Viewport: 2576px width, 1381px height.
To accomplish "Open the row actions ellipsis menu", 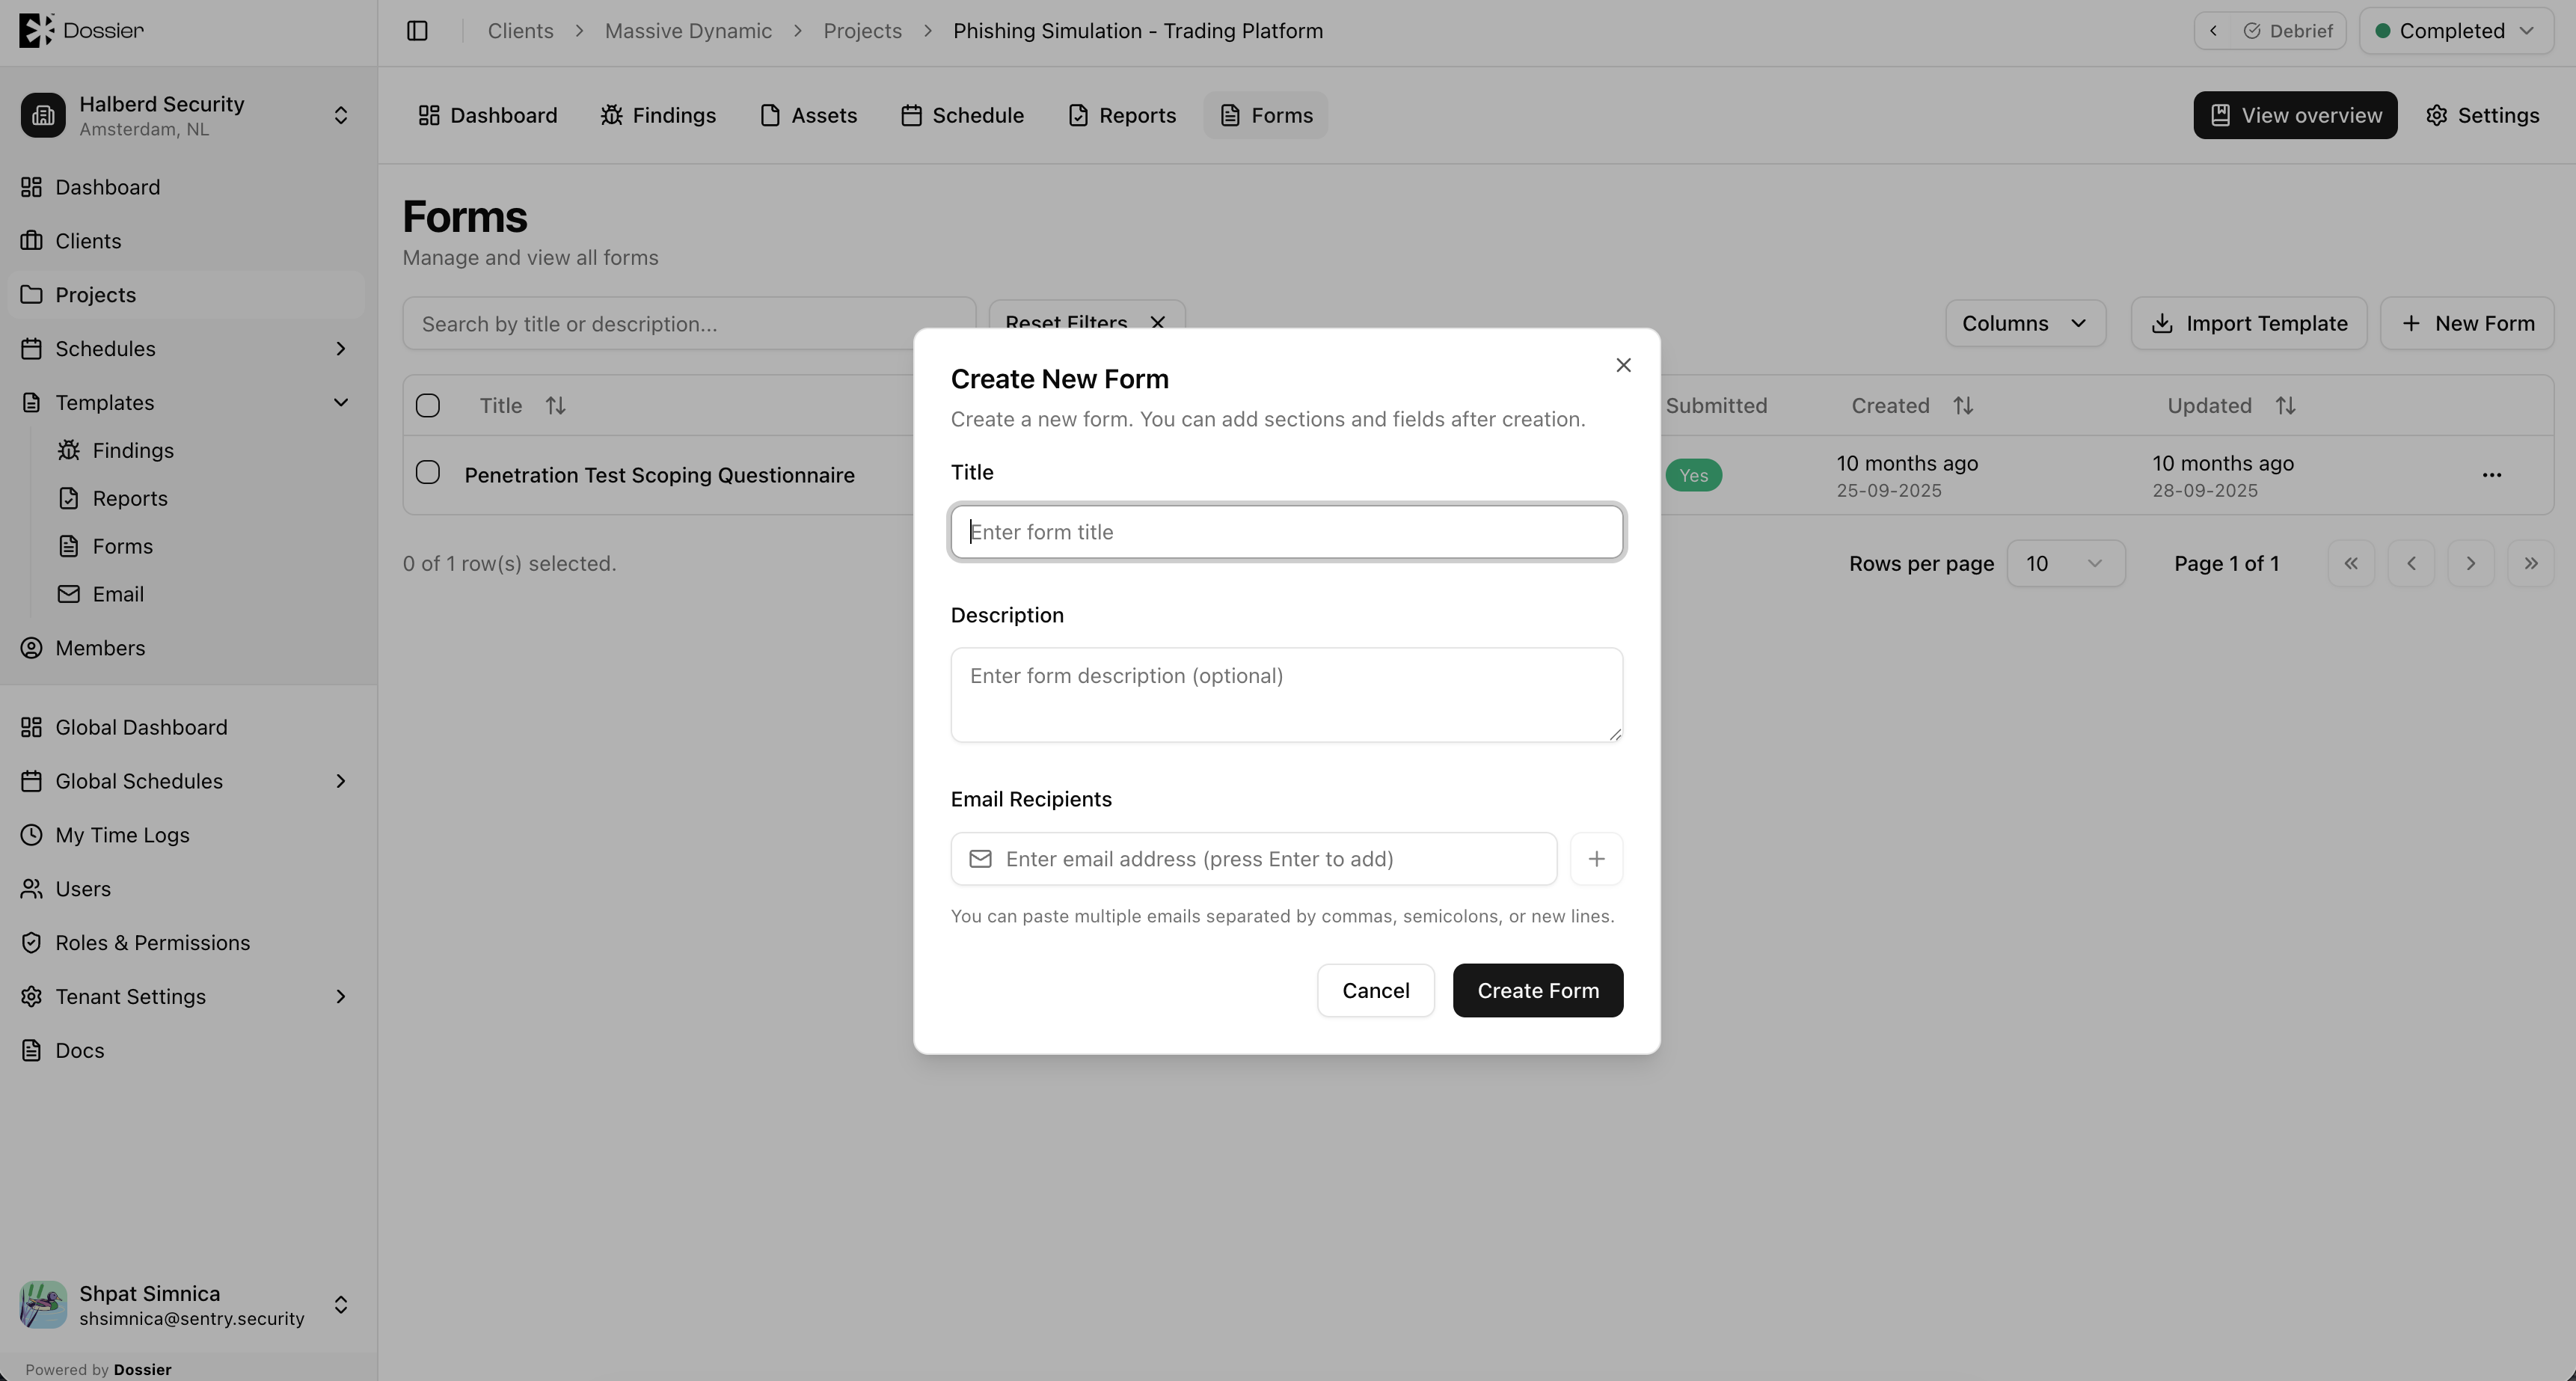I will (2491, 475).
